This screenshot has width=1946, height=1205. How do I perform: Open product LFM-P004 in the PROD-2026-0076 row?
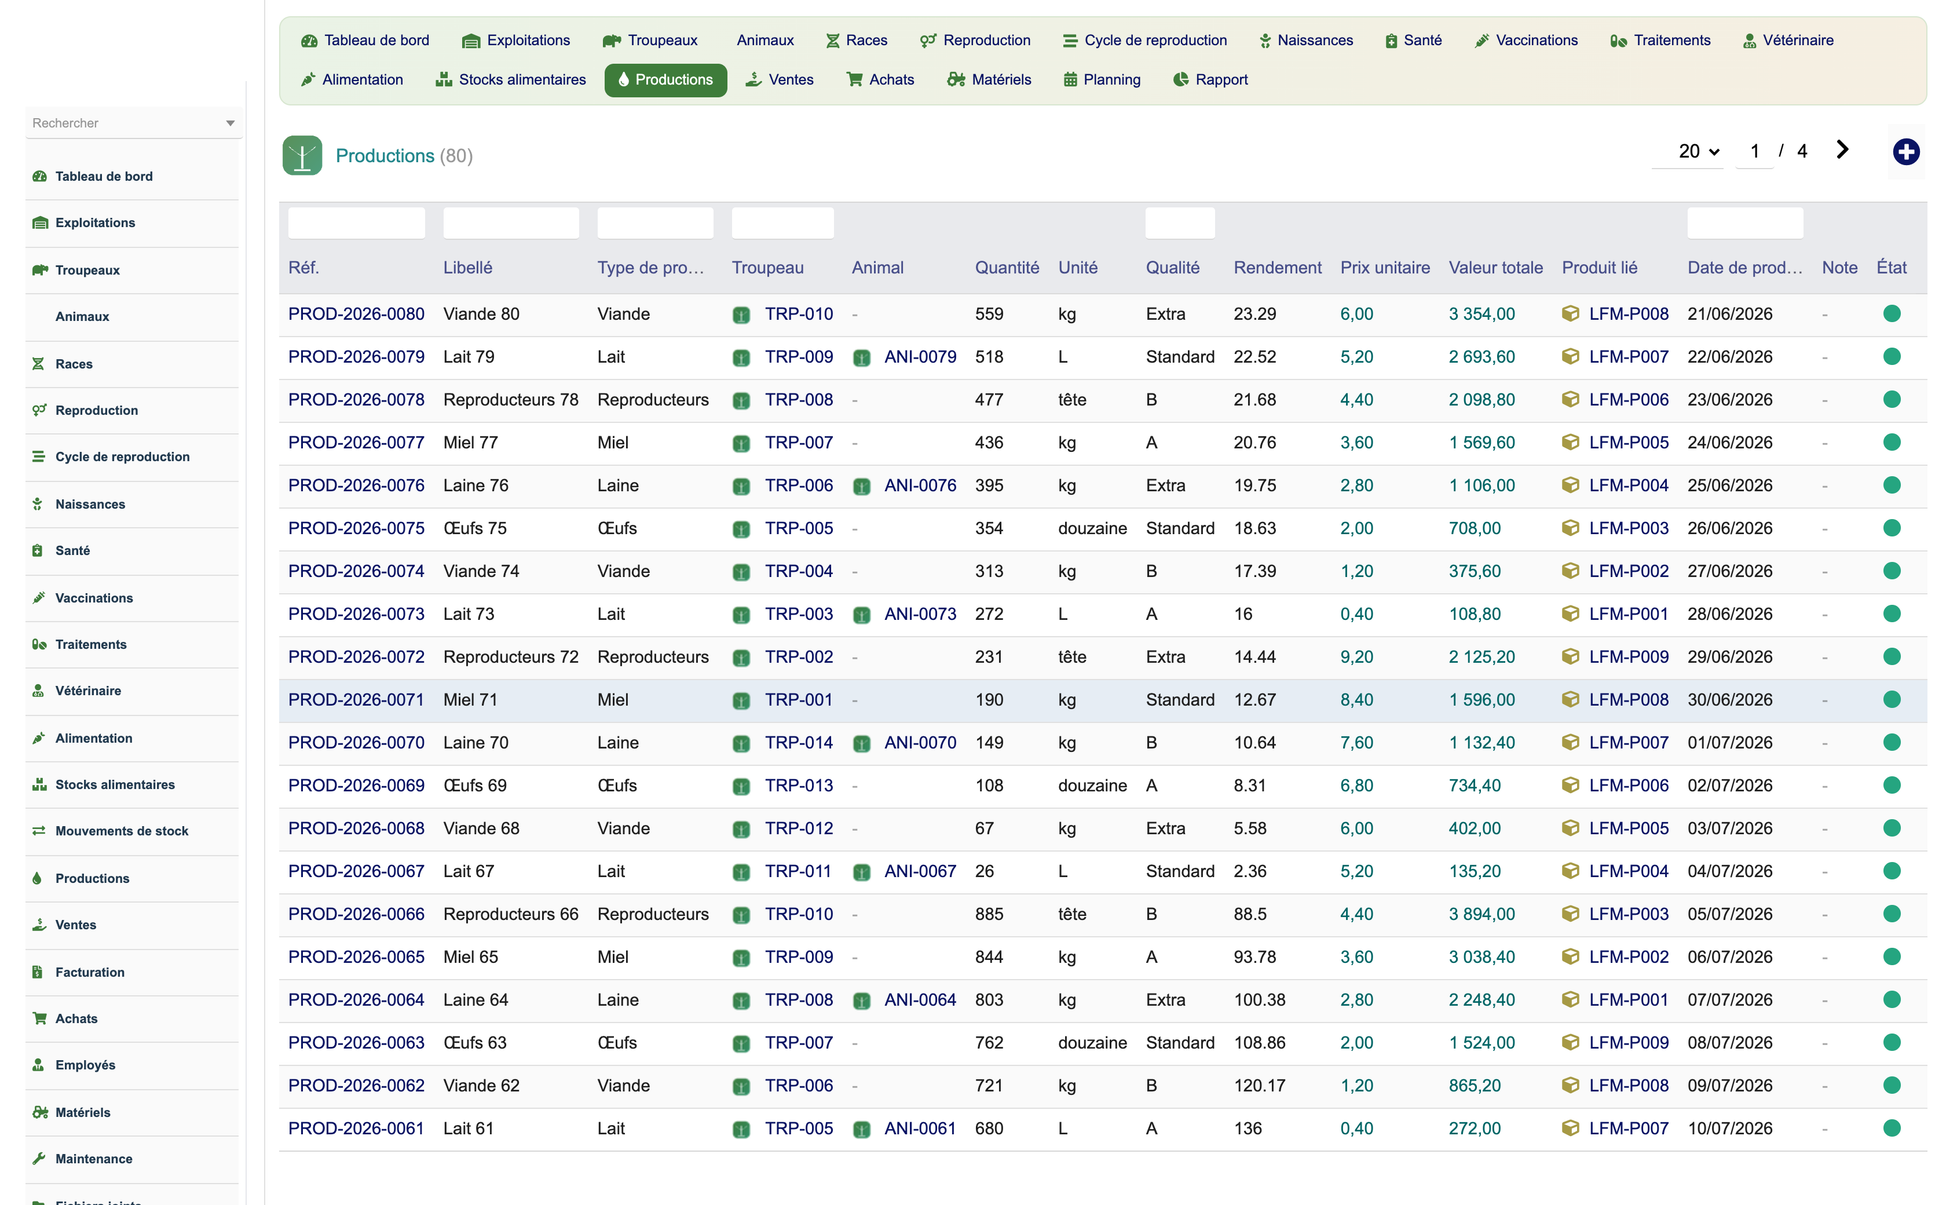click(x=1629, y=486)
